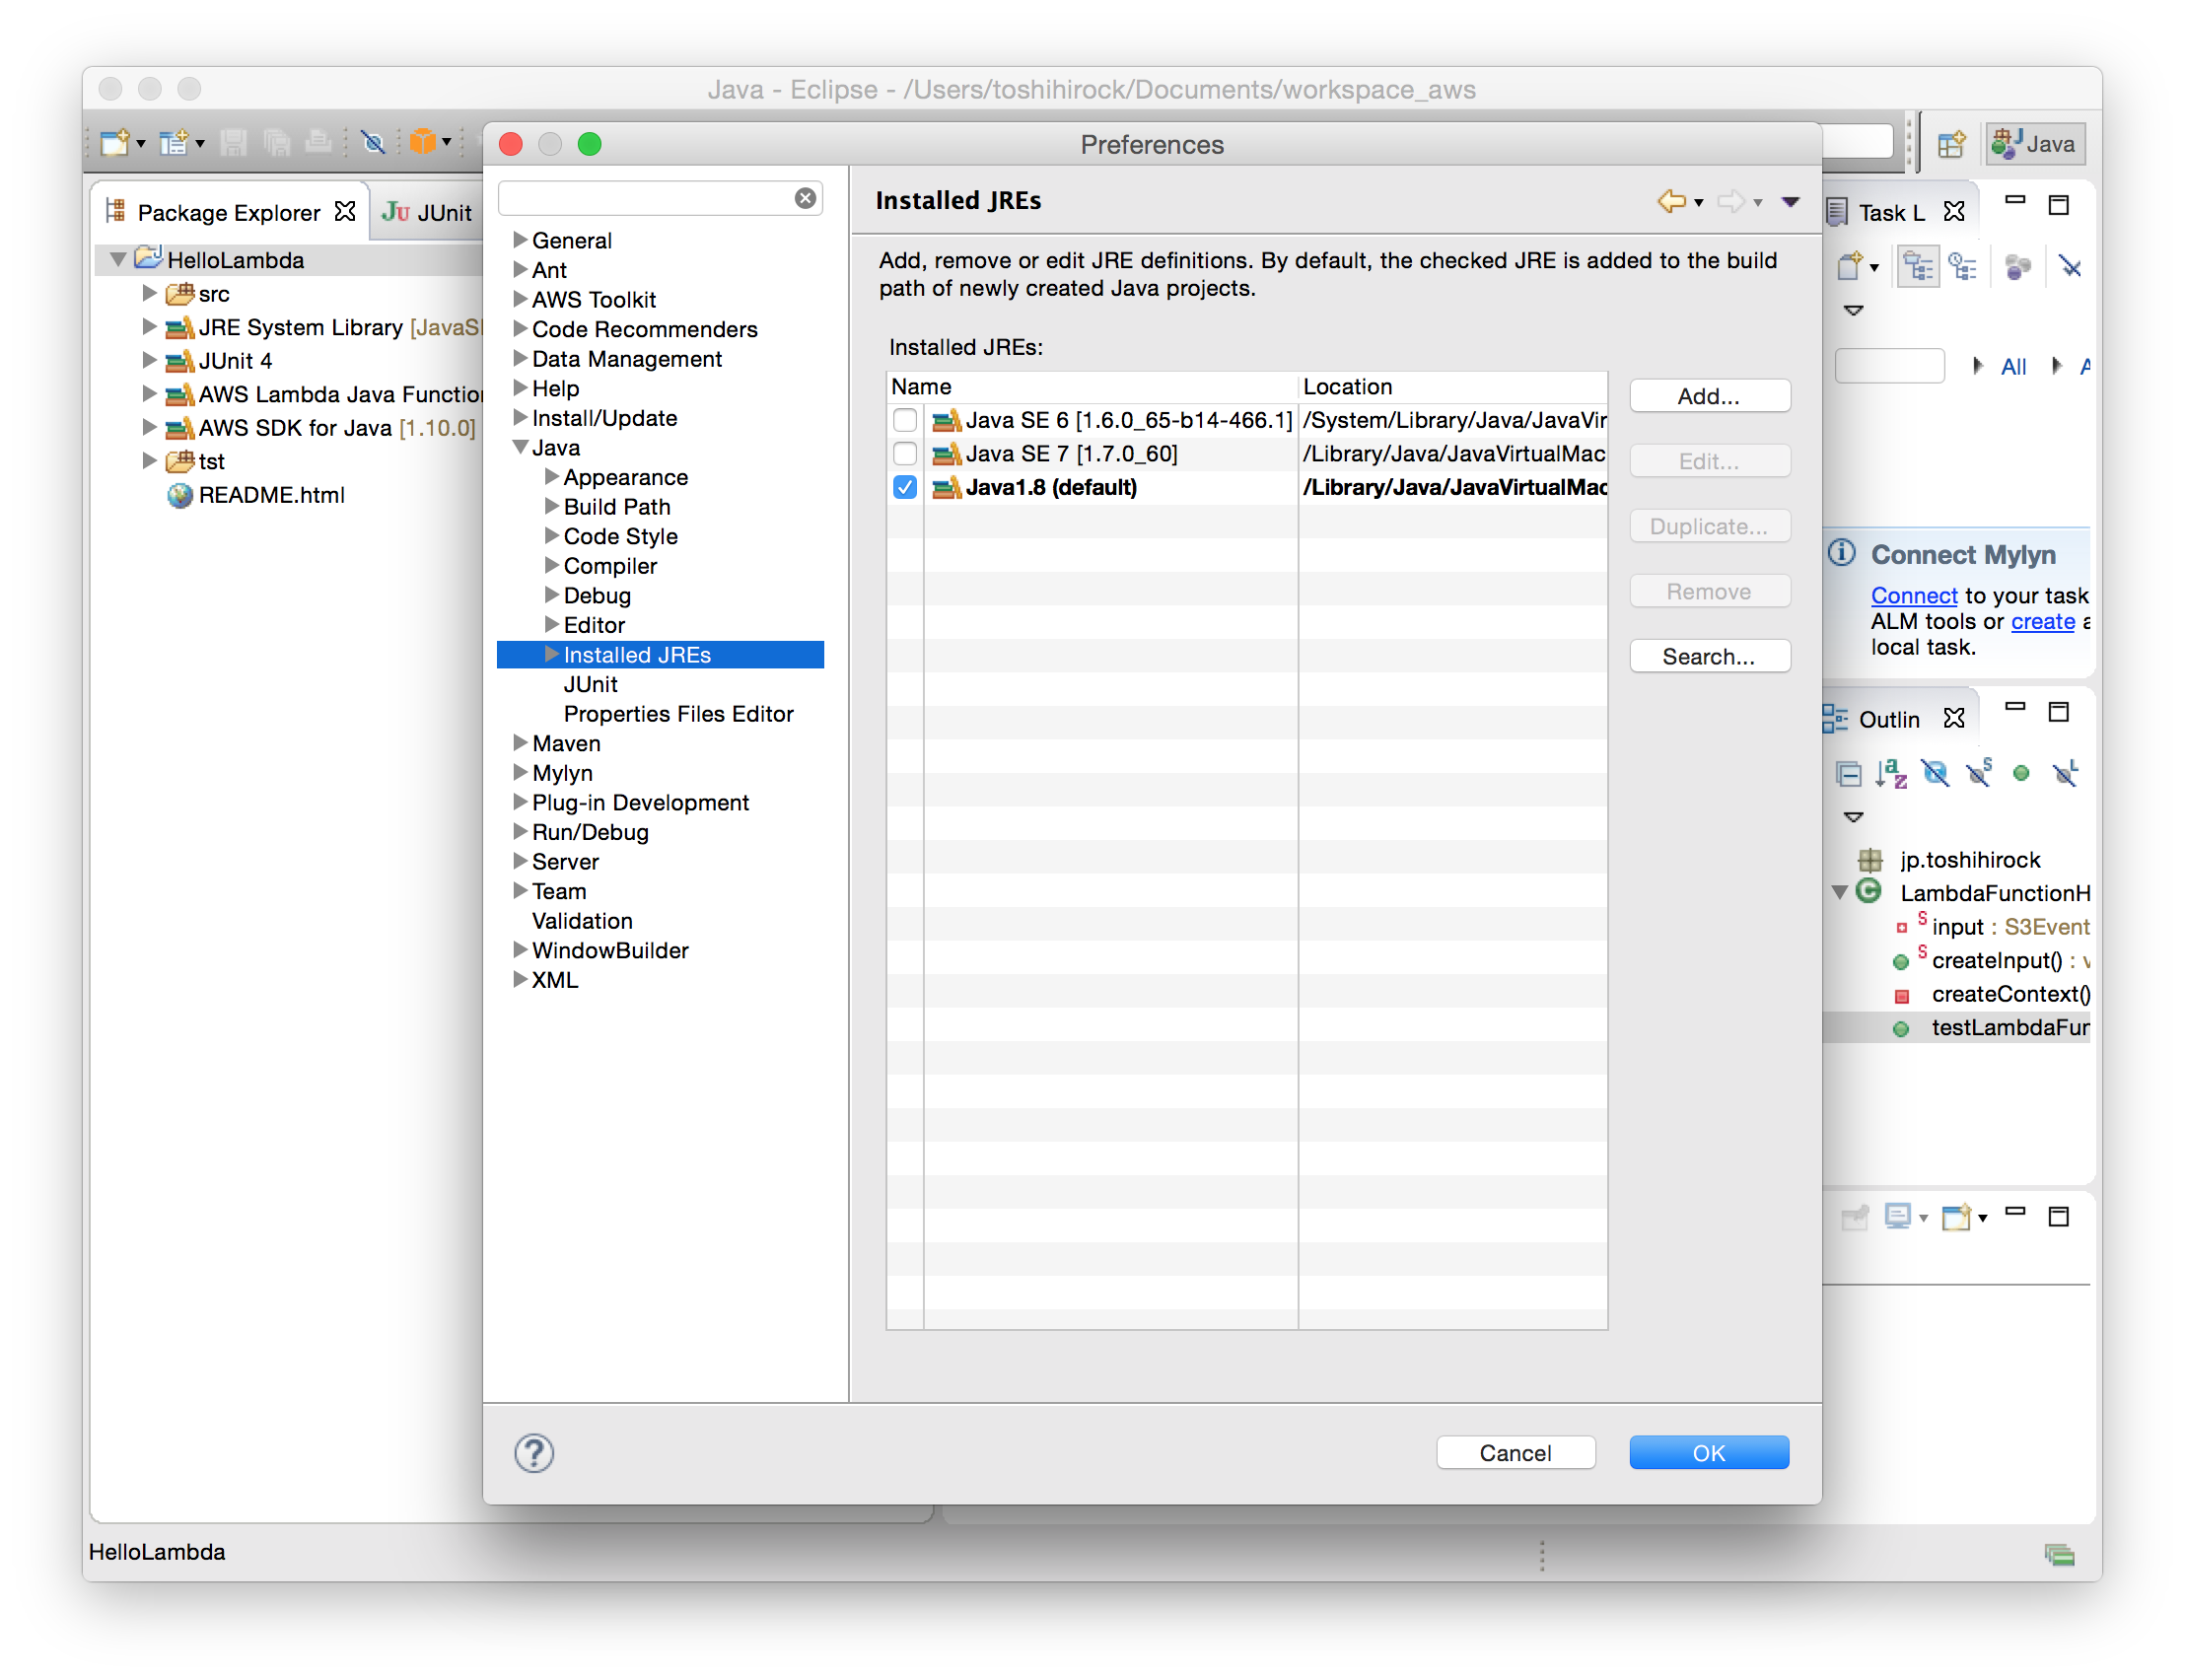Click Sort alphabetically in the Outline view
The width and height of the screenshot is (2185, 1680).
[1893, 773]
